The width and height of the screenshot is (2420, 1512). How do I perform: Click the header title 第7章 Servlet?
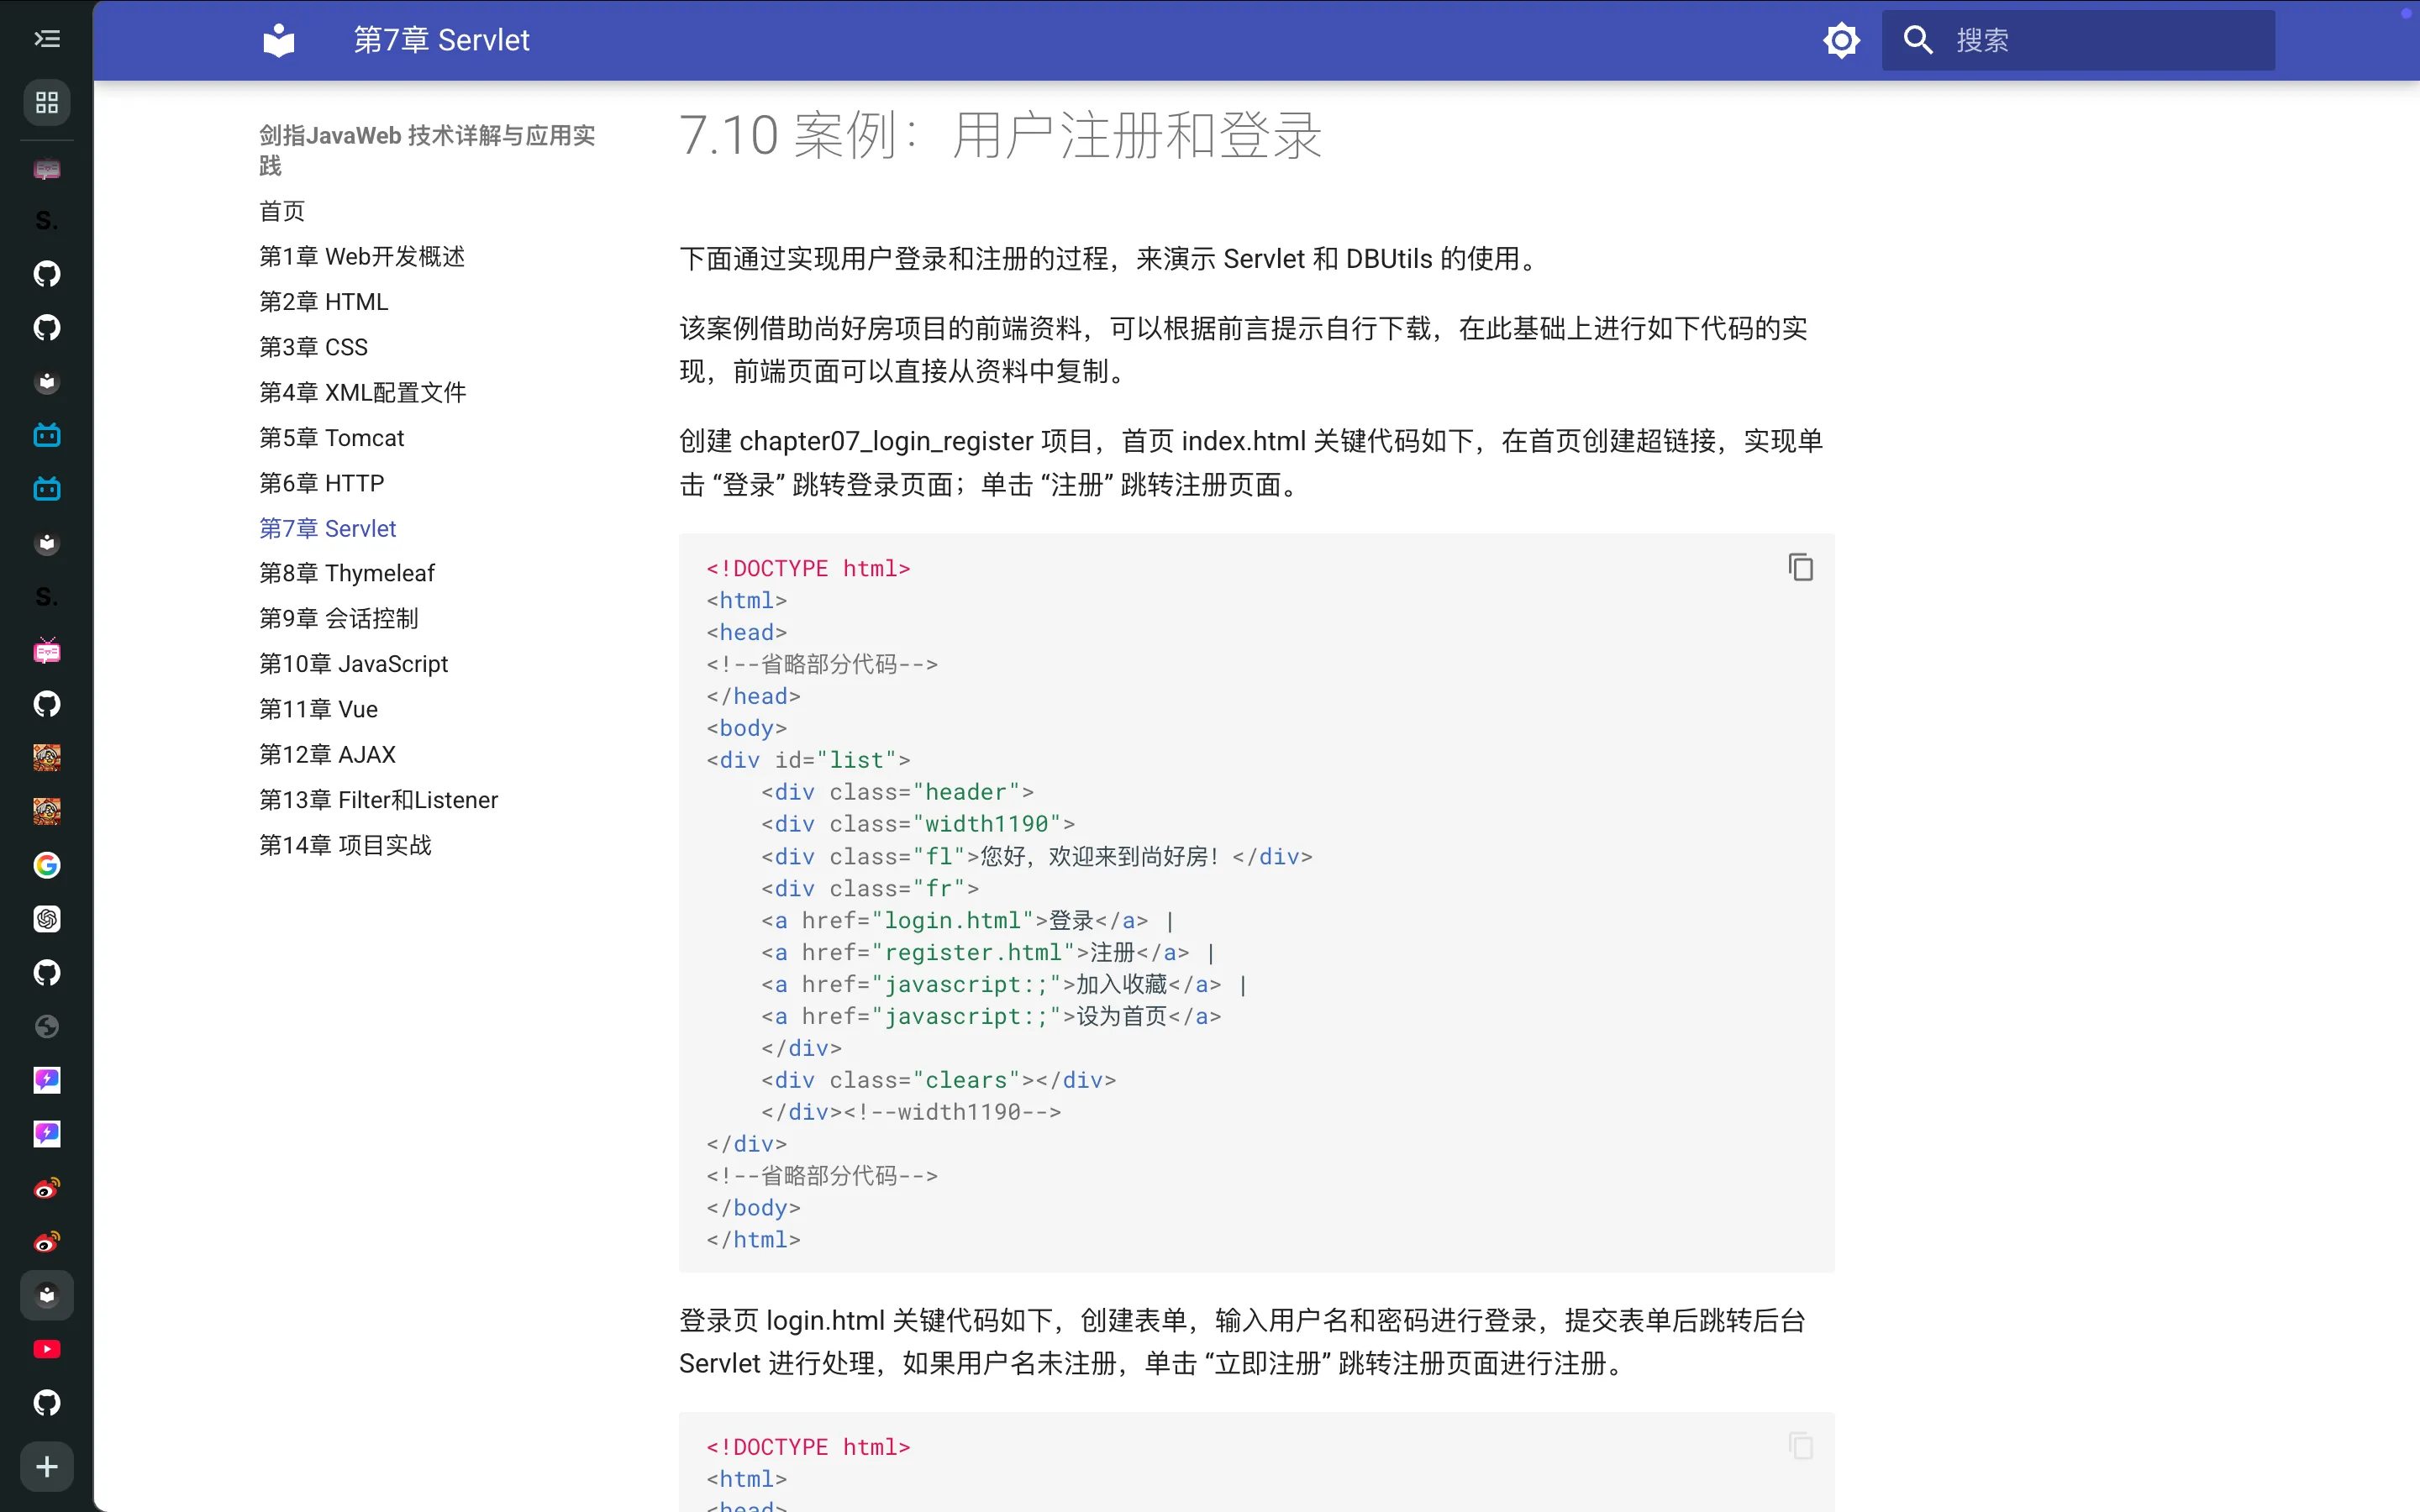[441, 40]
